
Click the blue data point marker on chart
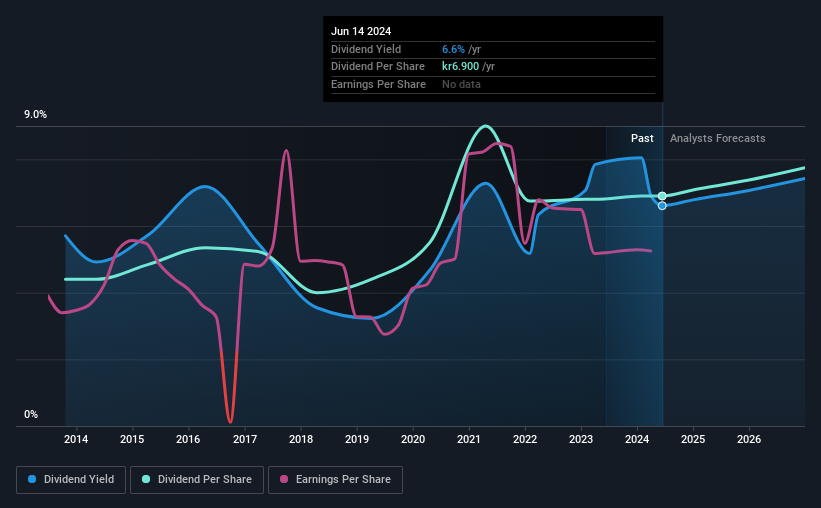(x=662, y=206)
